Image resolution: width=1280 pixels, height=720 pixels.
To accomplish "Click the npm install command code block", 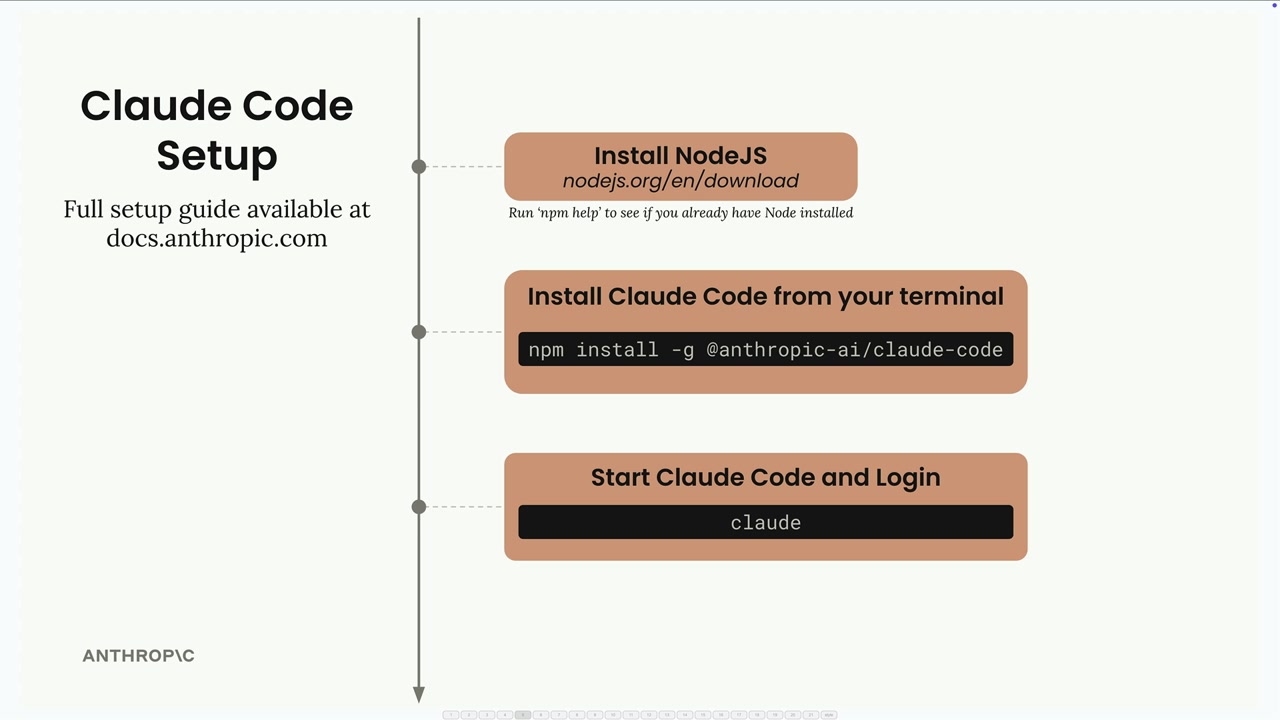I will point(765,350).
